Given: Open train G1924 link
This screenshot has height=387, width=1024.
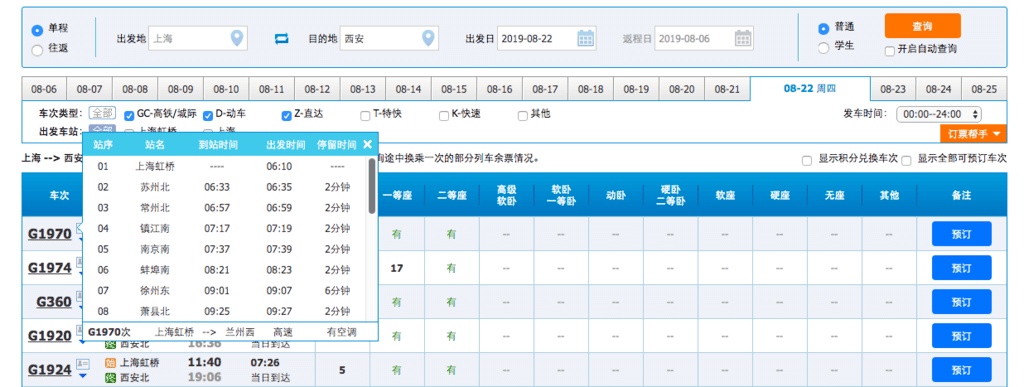Looking at the screenshot, I should pyautogui.click(x=50, y=369).
